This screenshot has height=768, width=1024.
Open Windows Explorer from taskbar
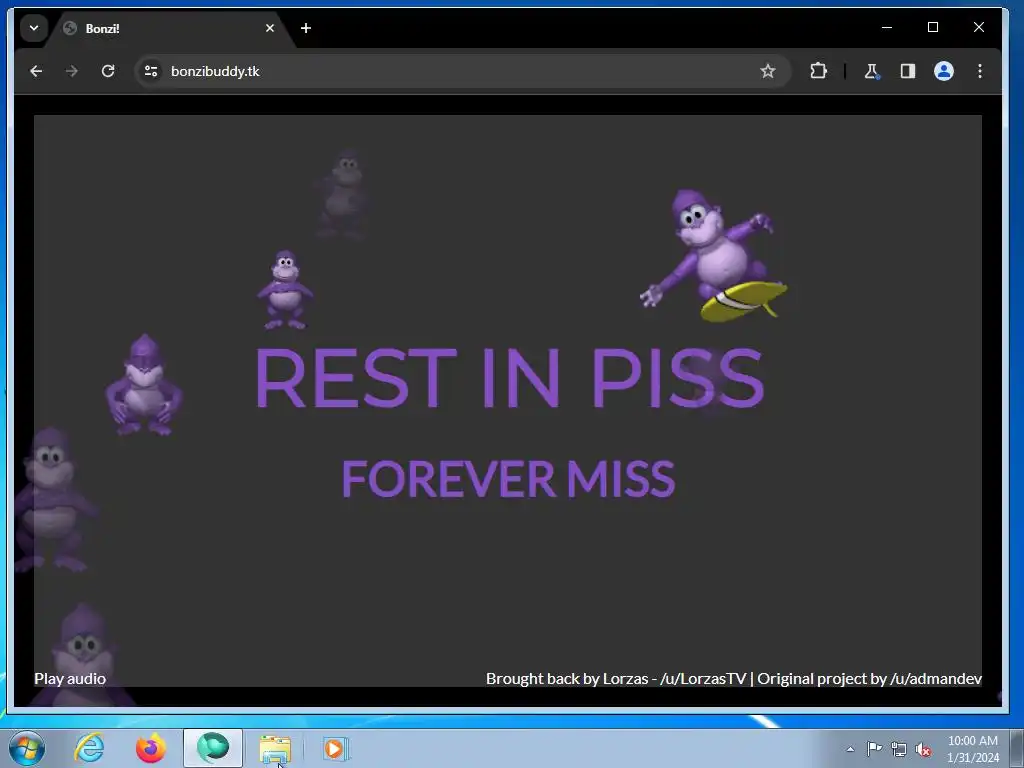tap(275, 748)
